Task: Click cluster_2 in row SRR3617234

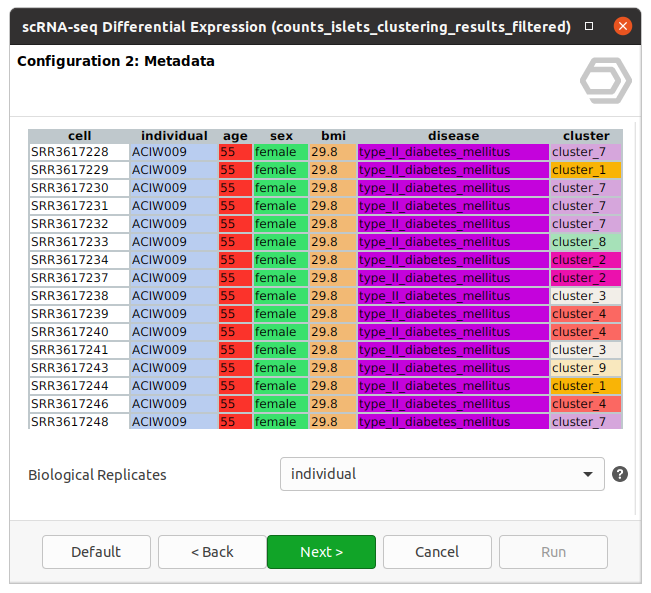Action: [586, 260]
